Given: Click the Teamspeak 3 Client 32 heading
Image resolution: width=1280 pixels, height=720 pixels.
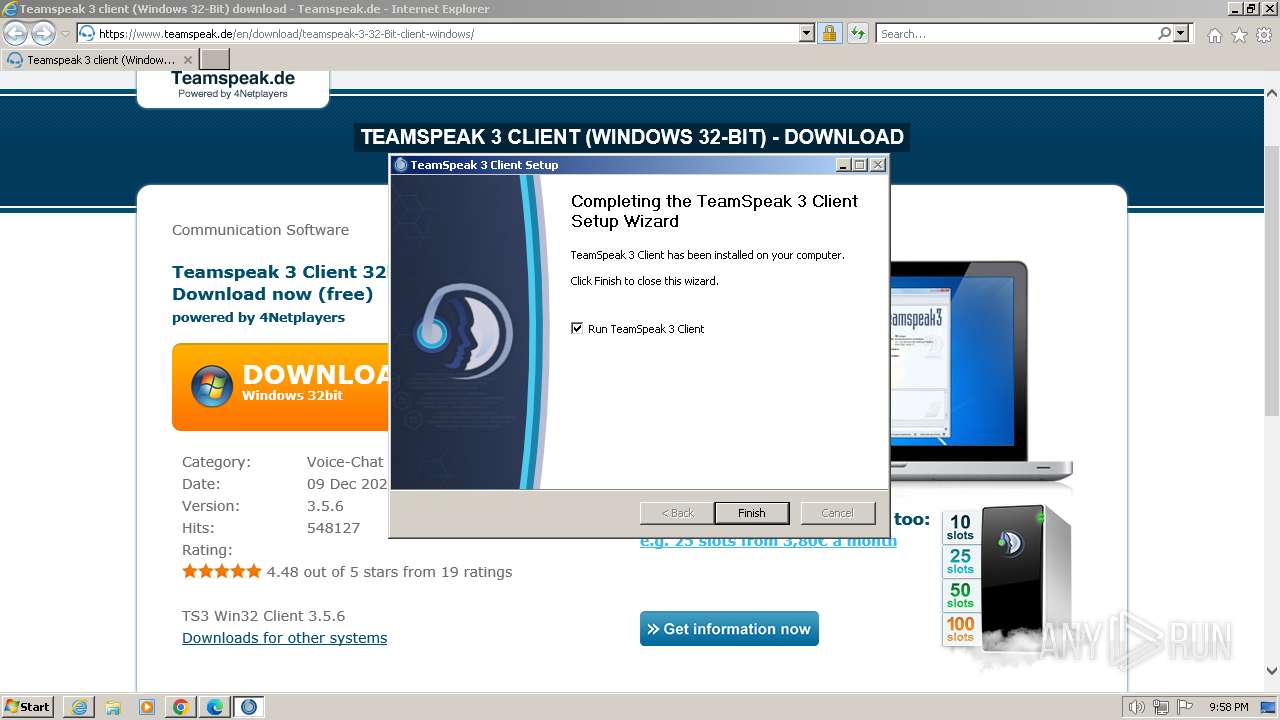Looking at the screenshot, I should (279, 272).
